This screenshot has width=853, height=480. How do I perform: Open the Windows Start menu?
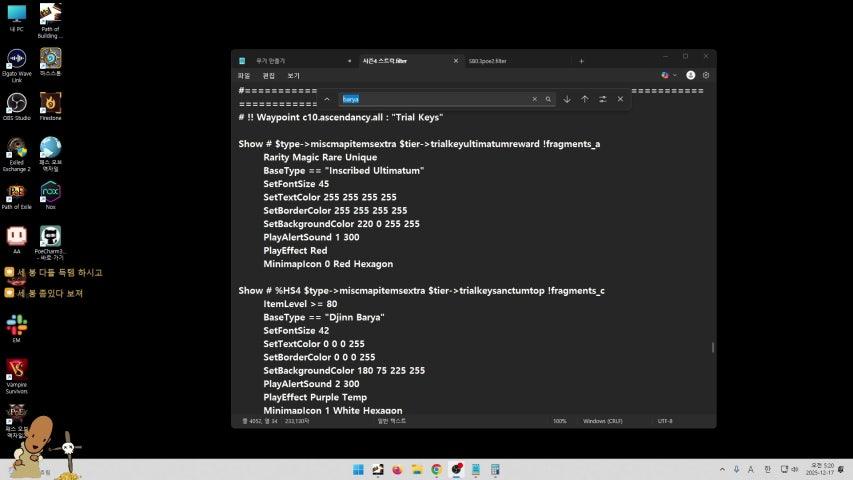tap(357, 469)
